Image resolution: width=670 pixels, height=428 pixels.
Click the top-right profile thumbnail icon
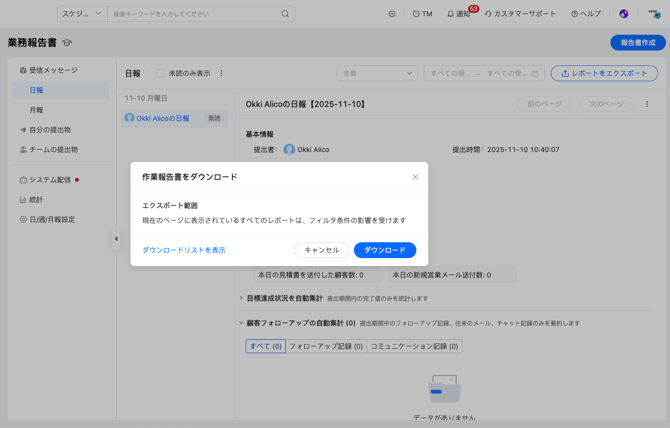click(654, 14)
